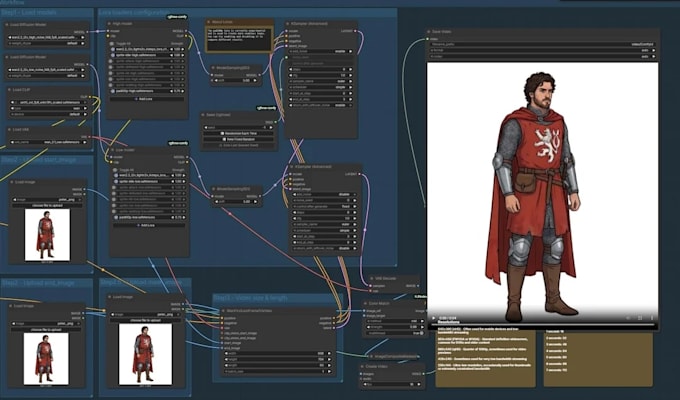680x400 pixels.
Task: Collapse the Save Video node title dot
Action: click(x=429, y=32)
